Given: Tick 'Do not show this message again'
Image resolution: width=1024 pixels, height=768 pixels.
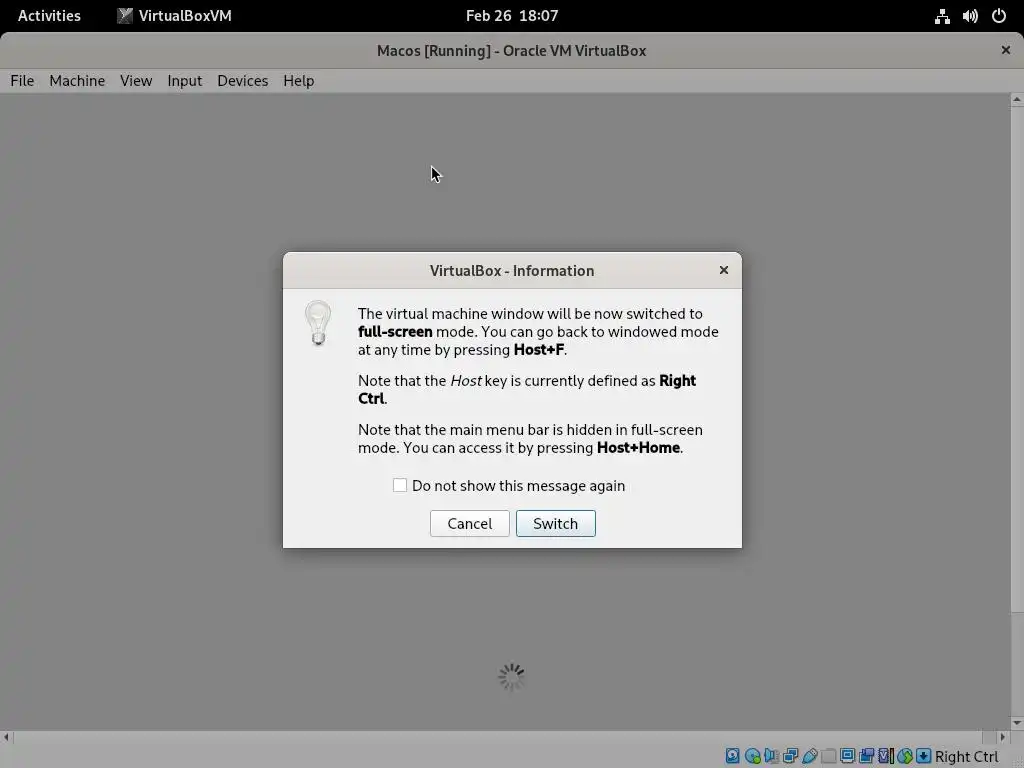Looking at the screenshot, I should (x=400, y=485).
